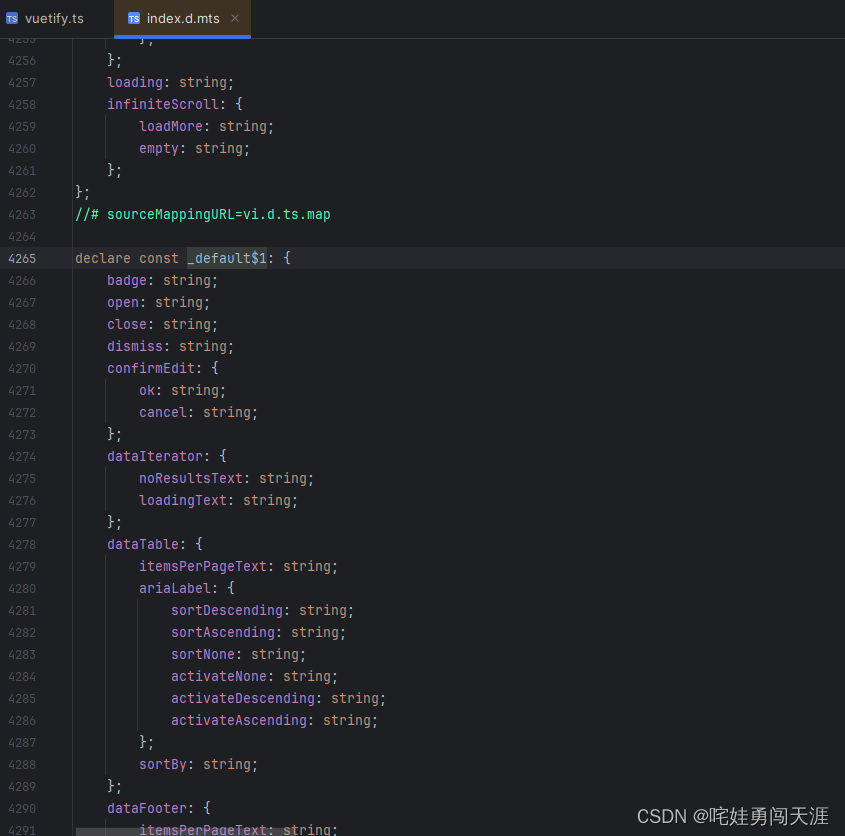This screenshot has height=836, width=845.
Task: Click the ariaLabel property
Action: pos(175,588)
